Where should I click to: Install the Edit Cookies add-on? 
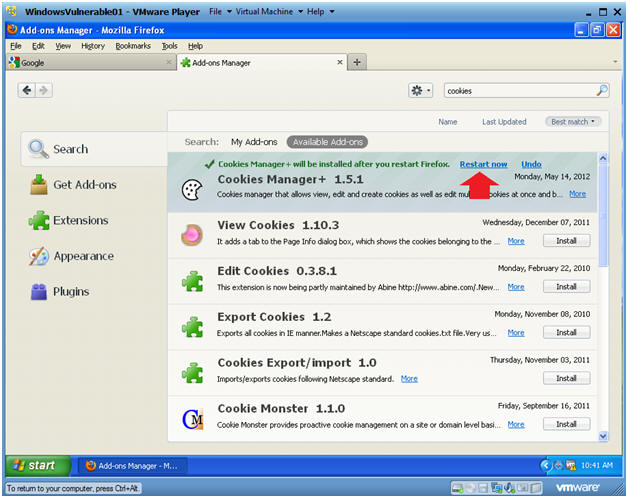click(x=566, y=287)
